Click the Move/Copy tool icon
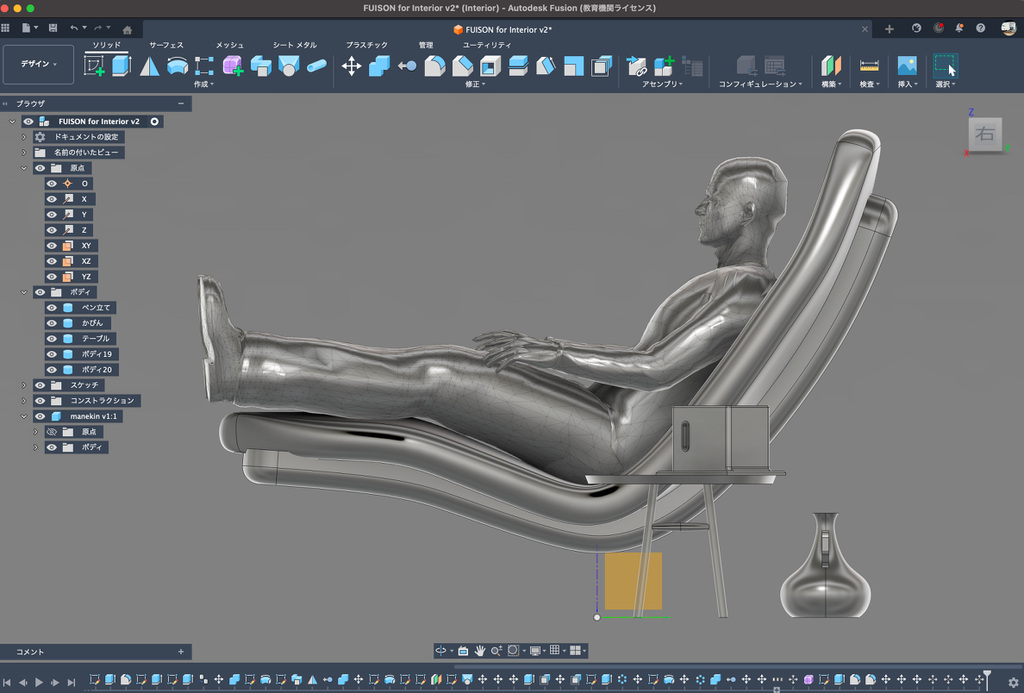 click(x=352, y=66)
